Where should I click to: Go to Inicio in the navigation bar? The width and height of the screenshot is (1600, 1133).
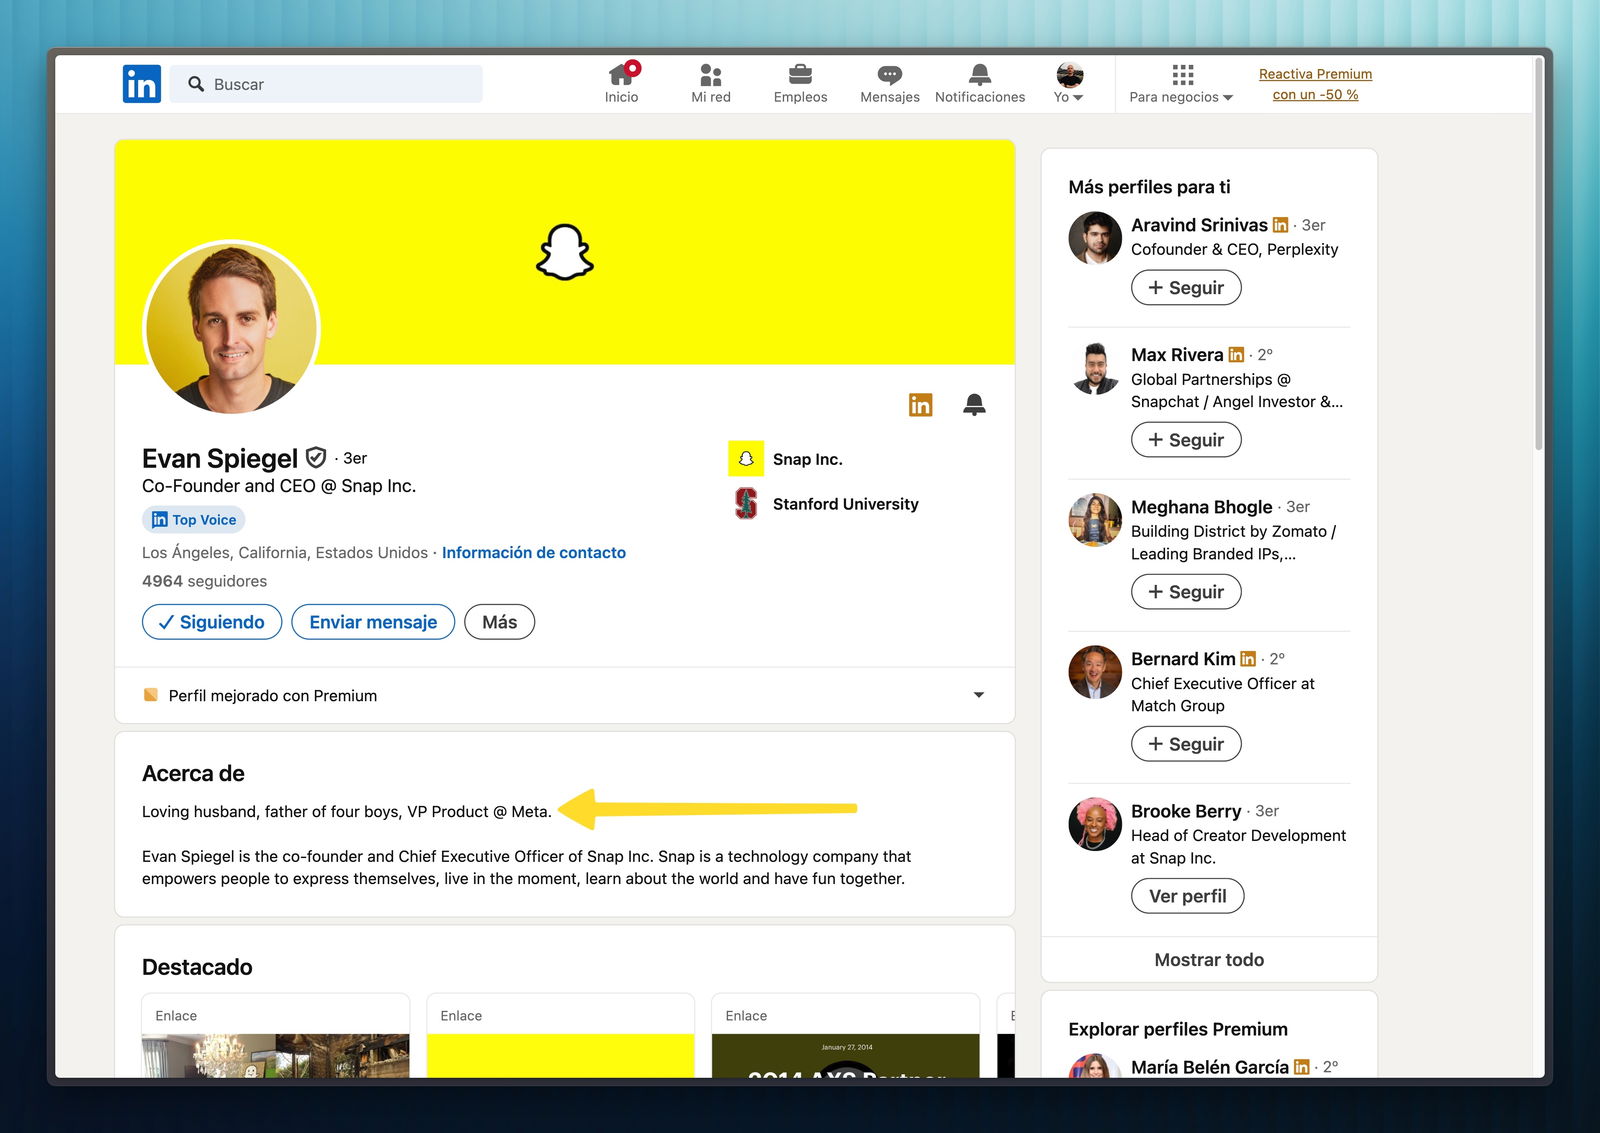pyautogui.click(x=621, y=83)
